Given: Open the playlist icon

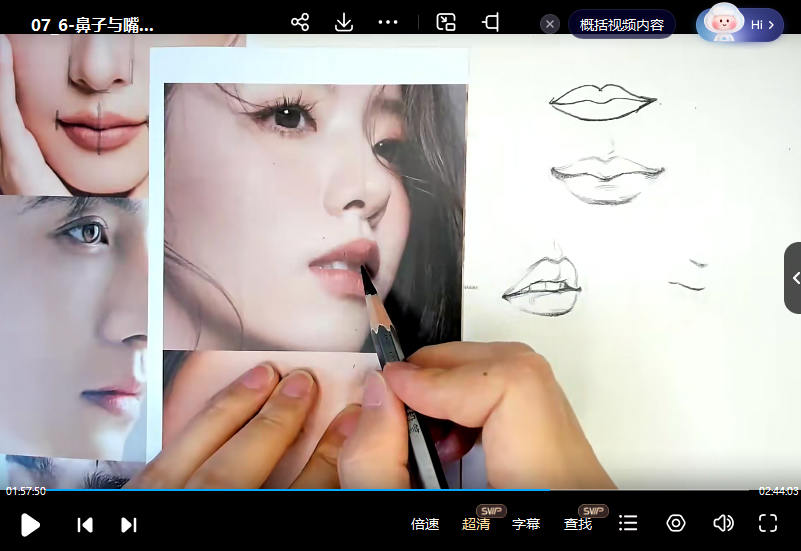Looking at the screenshot, I should click(628, 523).
